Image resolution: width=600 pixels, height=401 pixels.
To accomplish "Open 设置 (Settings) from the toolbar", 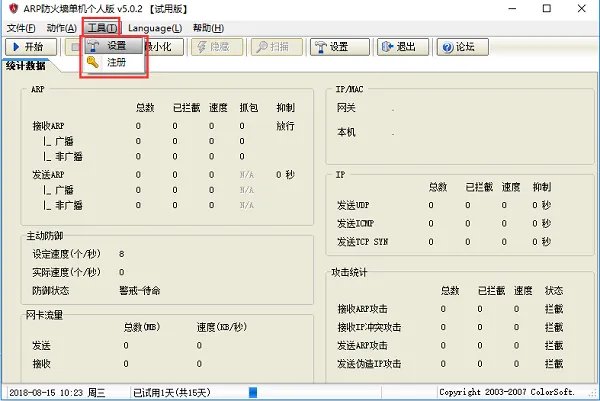I will click(336, 46).
